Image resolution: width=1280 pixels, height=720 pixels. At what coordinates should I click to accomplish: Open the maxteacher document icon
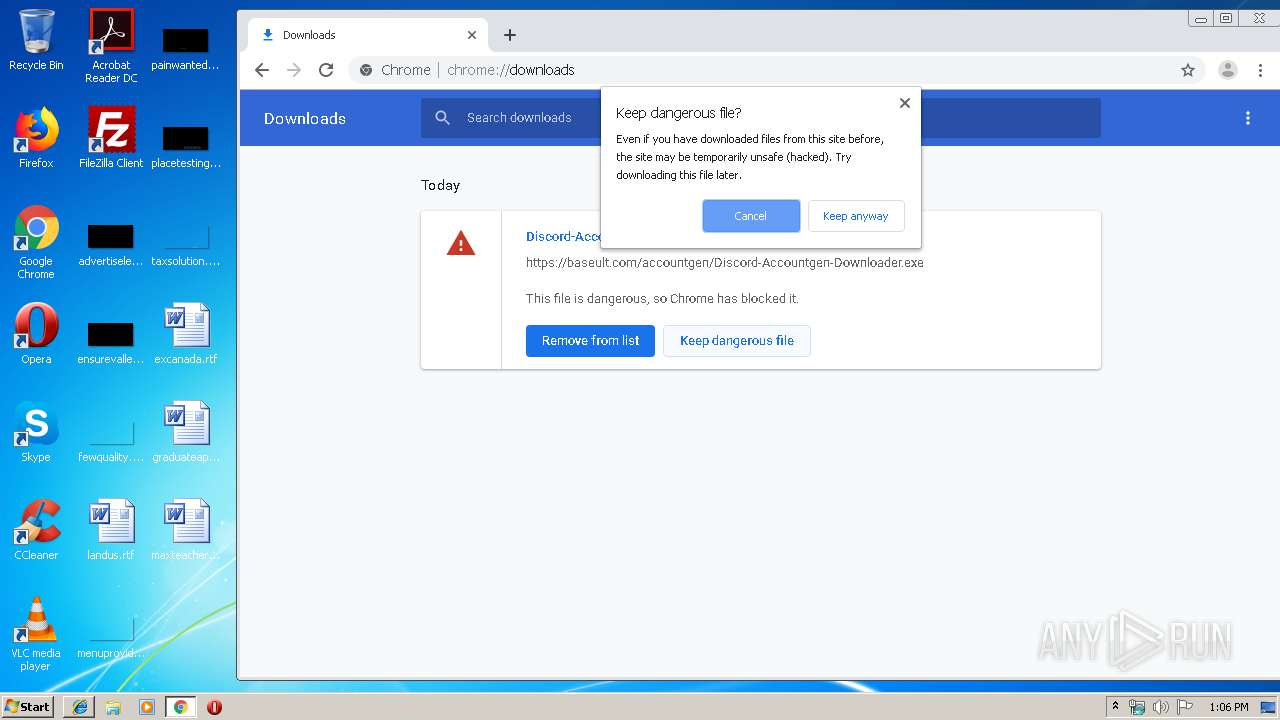point(186,530)
